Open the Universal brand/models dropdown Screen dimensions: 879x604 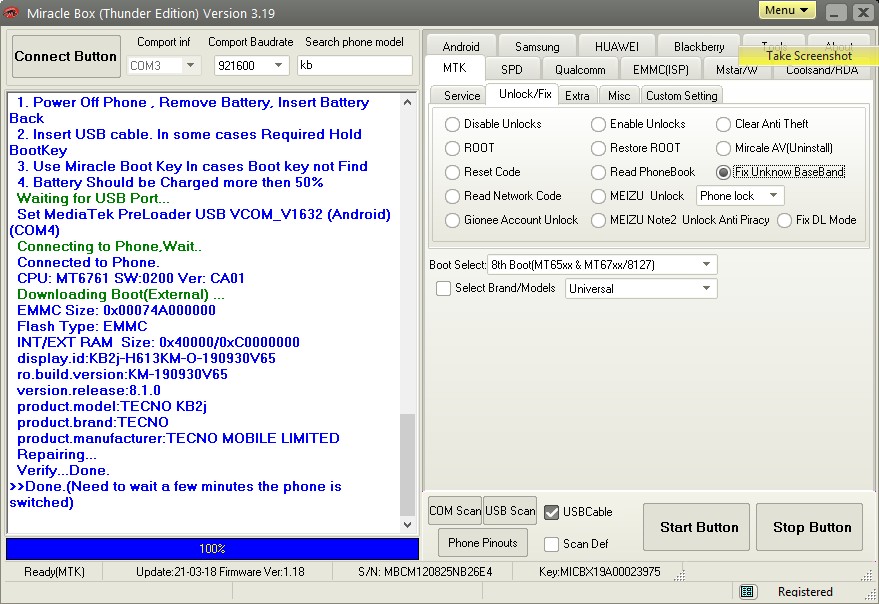tap(706, 289)
